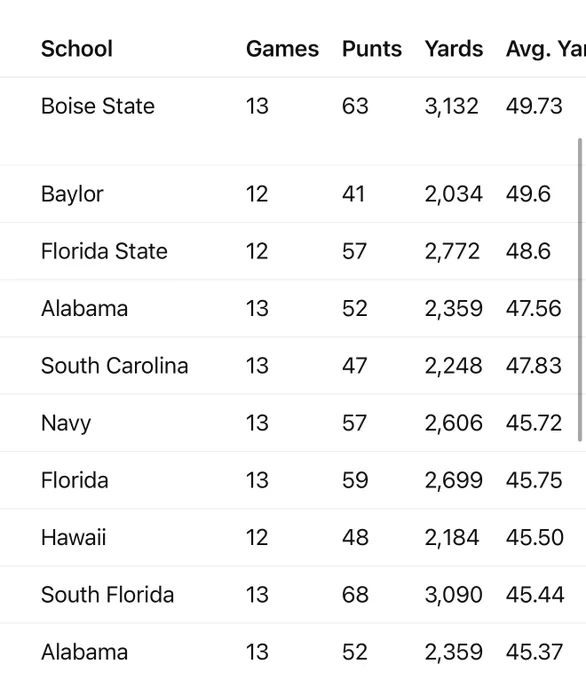Click the Hawaii school cell
Screen dimensions: 586x680
[73, 537]
